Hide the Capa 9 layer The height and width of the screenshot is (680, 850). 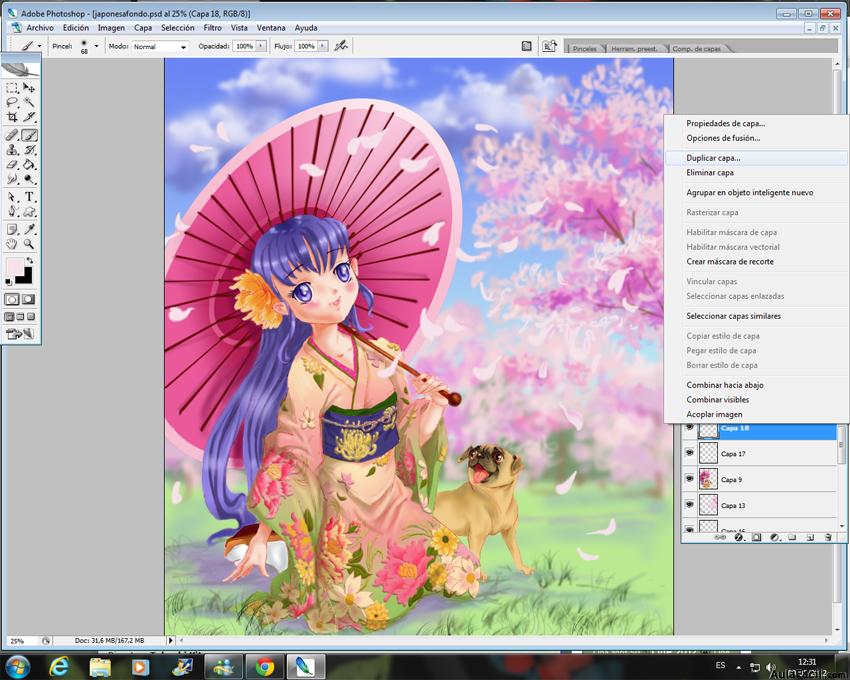click(689, 478)
